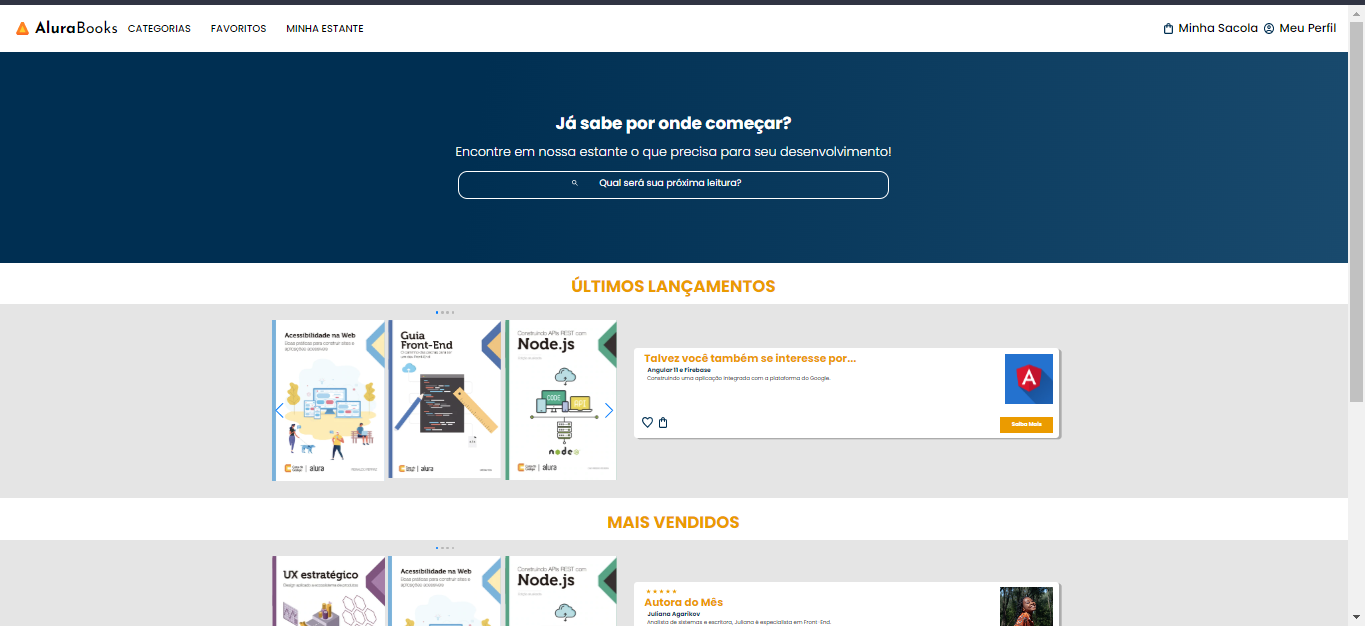The image size is (1365, 626).
Task: Click Juliana Agarikov author photo
Action: tap(1026, 606)
